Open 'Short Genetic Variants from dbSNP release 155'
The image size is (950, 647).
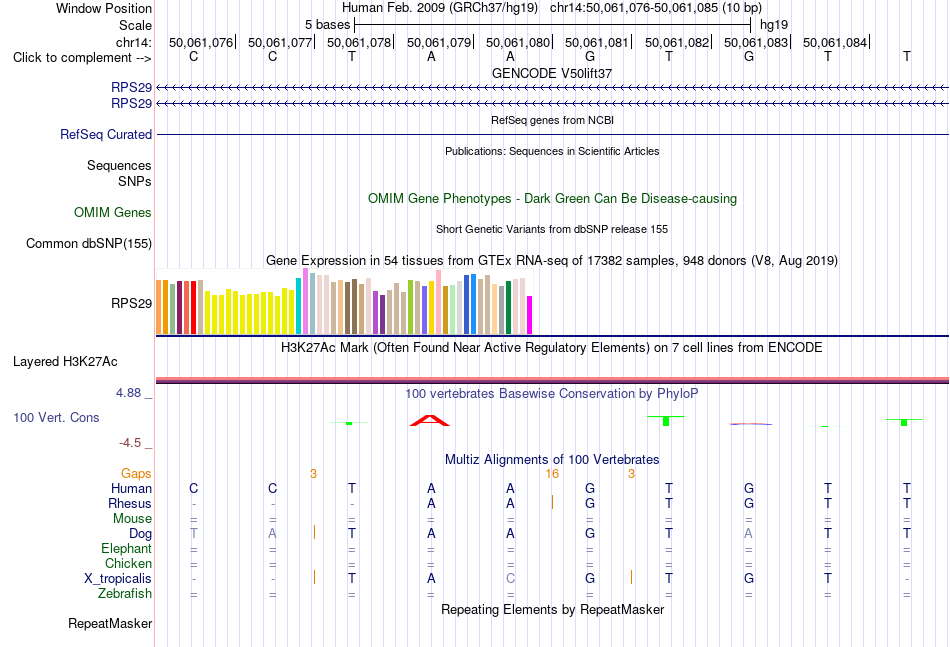(x=552, y=229)
